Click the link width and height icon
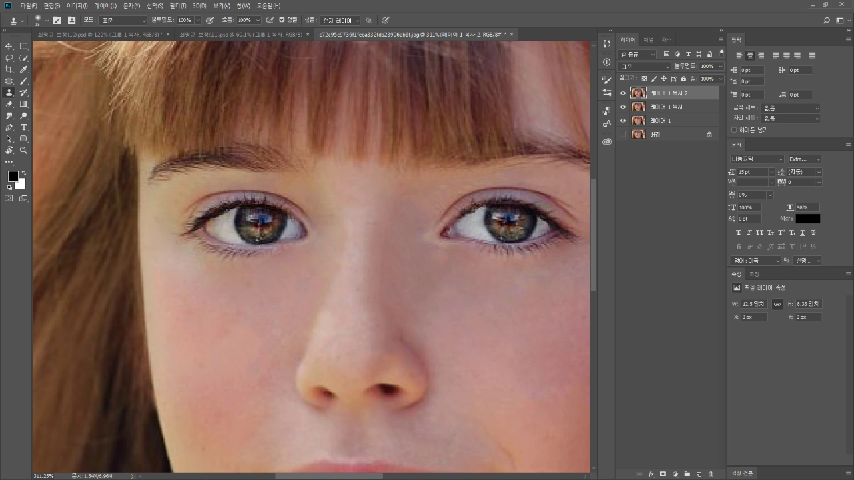The height and width of the screenshot is (480, 854). [x=777, y=303]
